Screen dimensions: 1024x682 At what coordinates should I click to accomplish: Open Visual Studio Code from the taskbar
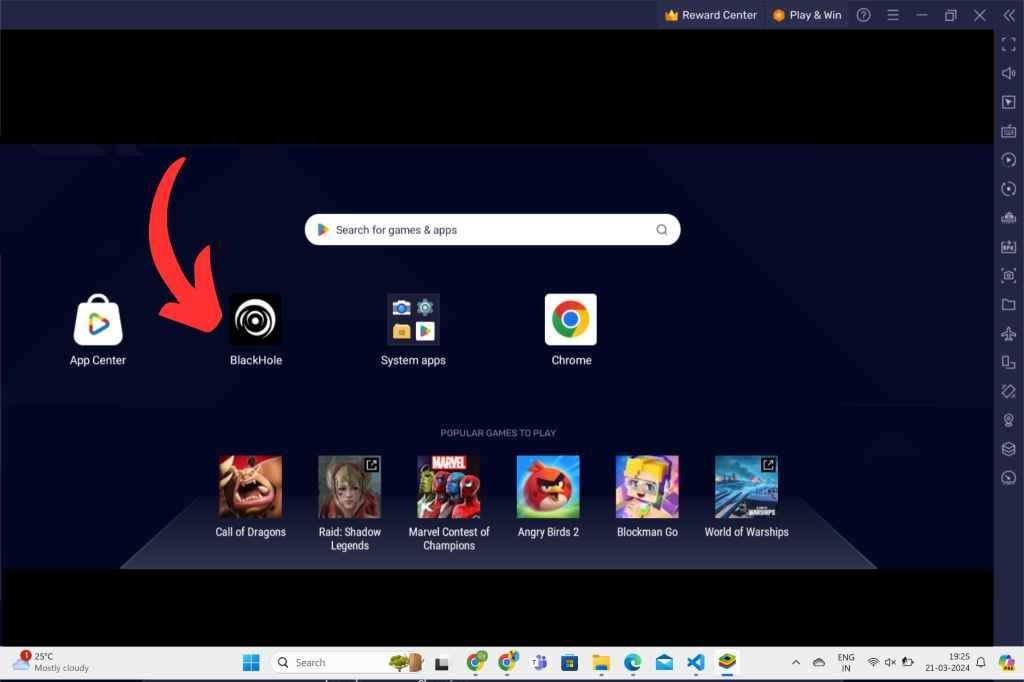(x=696, y=662)
